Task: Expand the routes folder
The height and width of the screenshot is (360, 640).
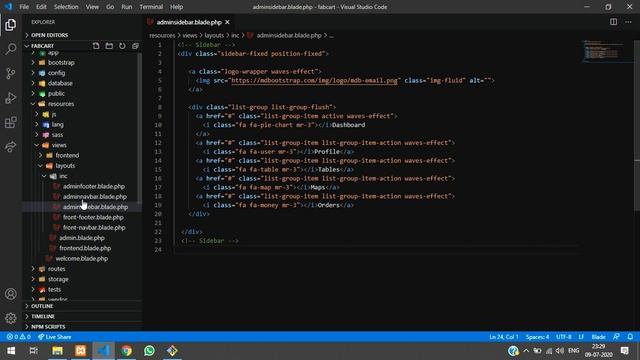Action: click(82, 269)
